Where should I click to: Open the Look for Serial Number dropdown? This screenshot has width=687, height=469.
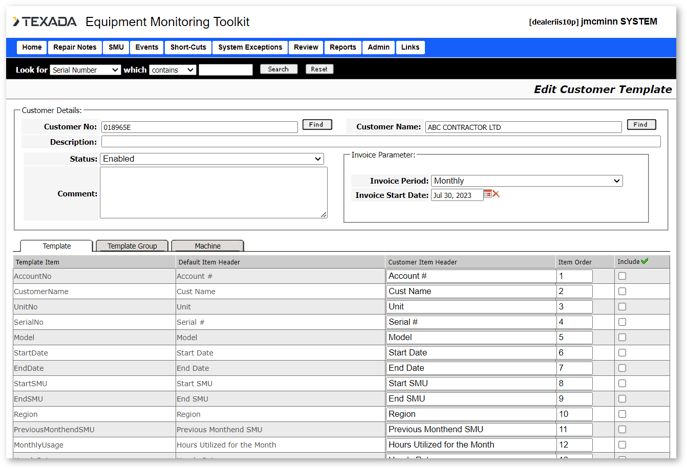pos(85,70)
